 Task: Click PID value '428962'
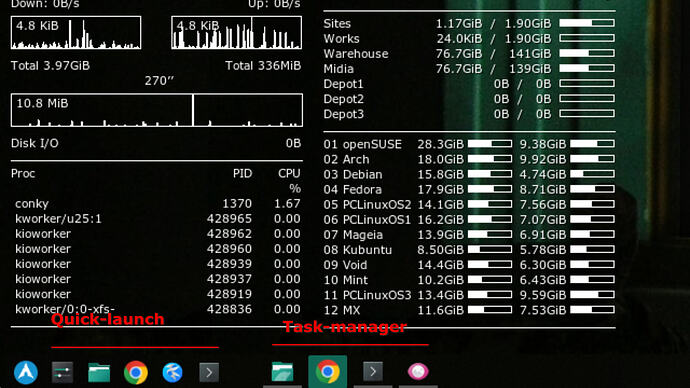229,234
